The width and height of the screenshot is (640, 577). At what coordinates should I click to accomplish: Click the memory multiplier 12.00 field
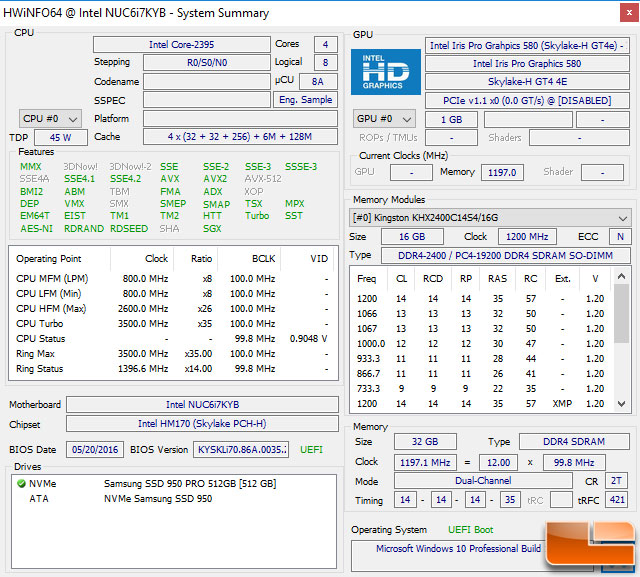(498, 463)
